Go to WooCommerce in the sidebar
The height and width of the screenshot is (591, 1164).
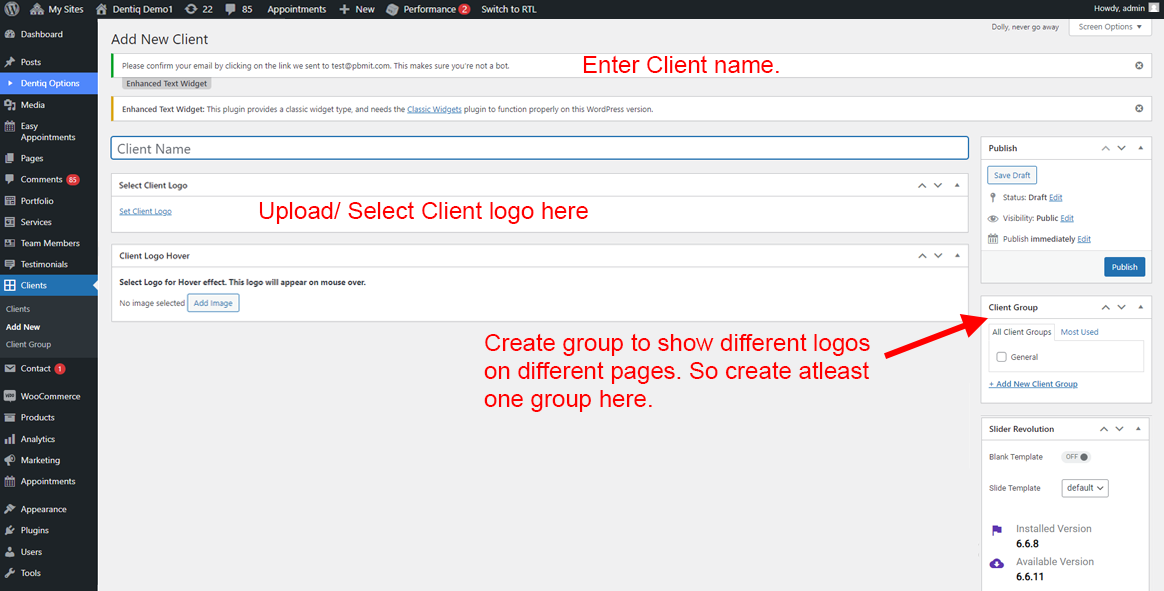coord(50,396)
